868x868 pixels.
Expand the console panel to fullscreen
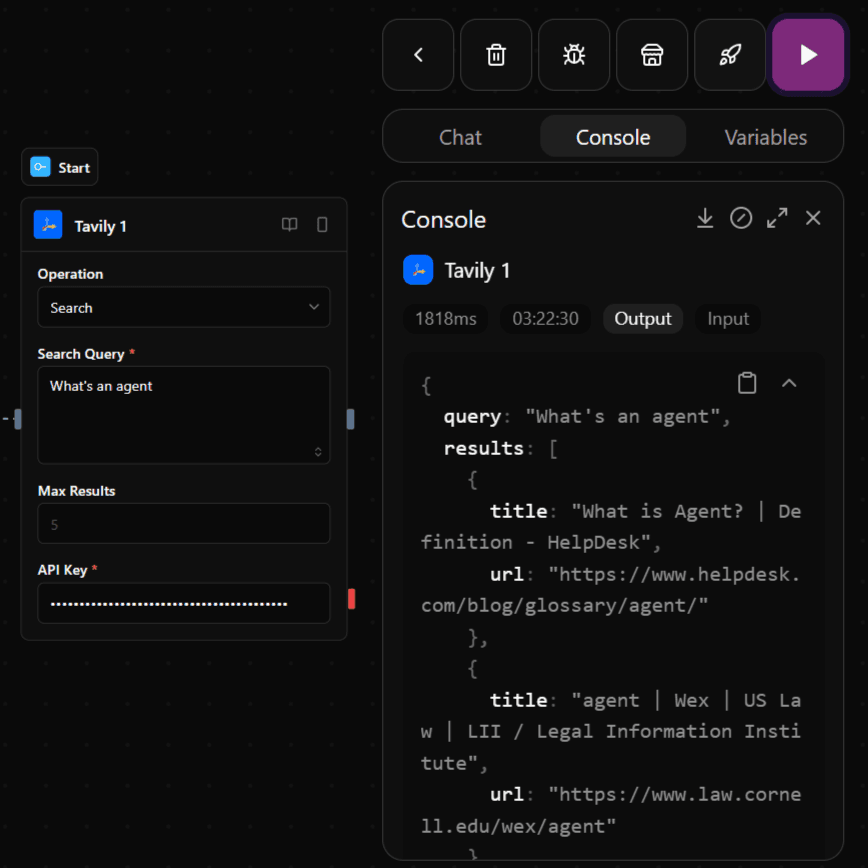[777, 218]
